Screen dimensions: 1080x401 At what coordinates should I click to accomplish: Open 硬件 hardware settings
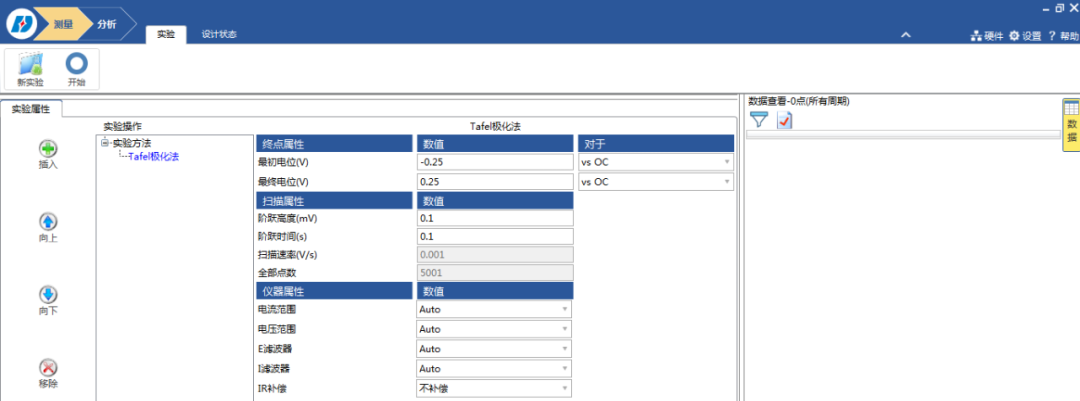point(986,36)
